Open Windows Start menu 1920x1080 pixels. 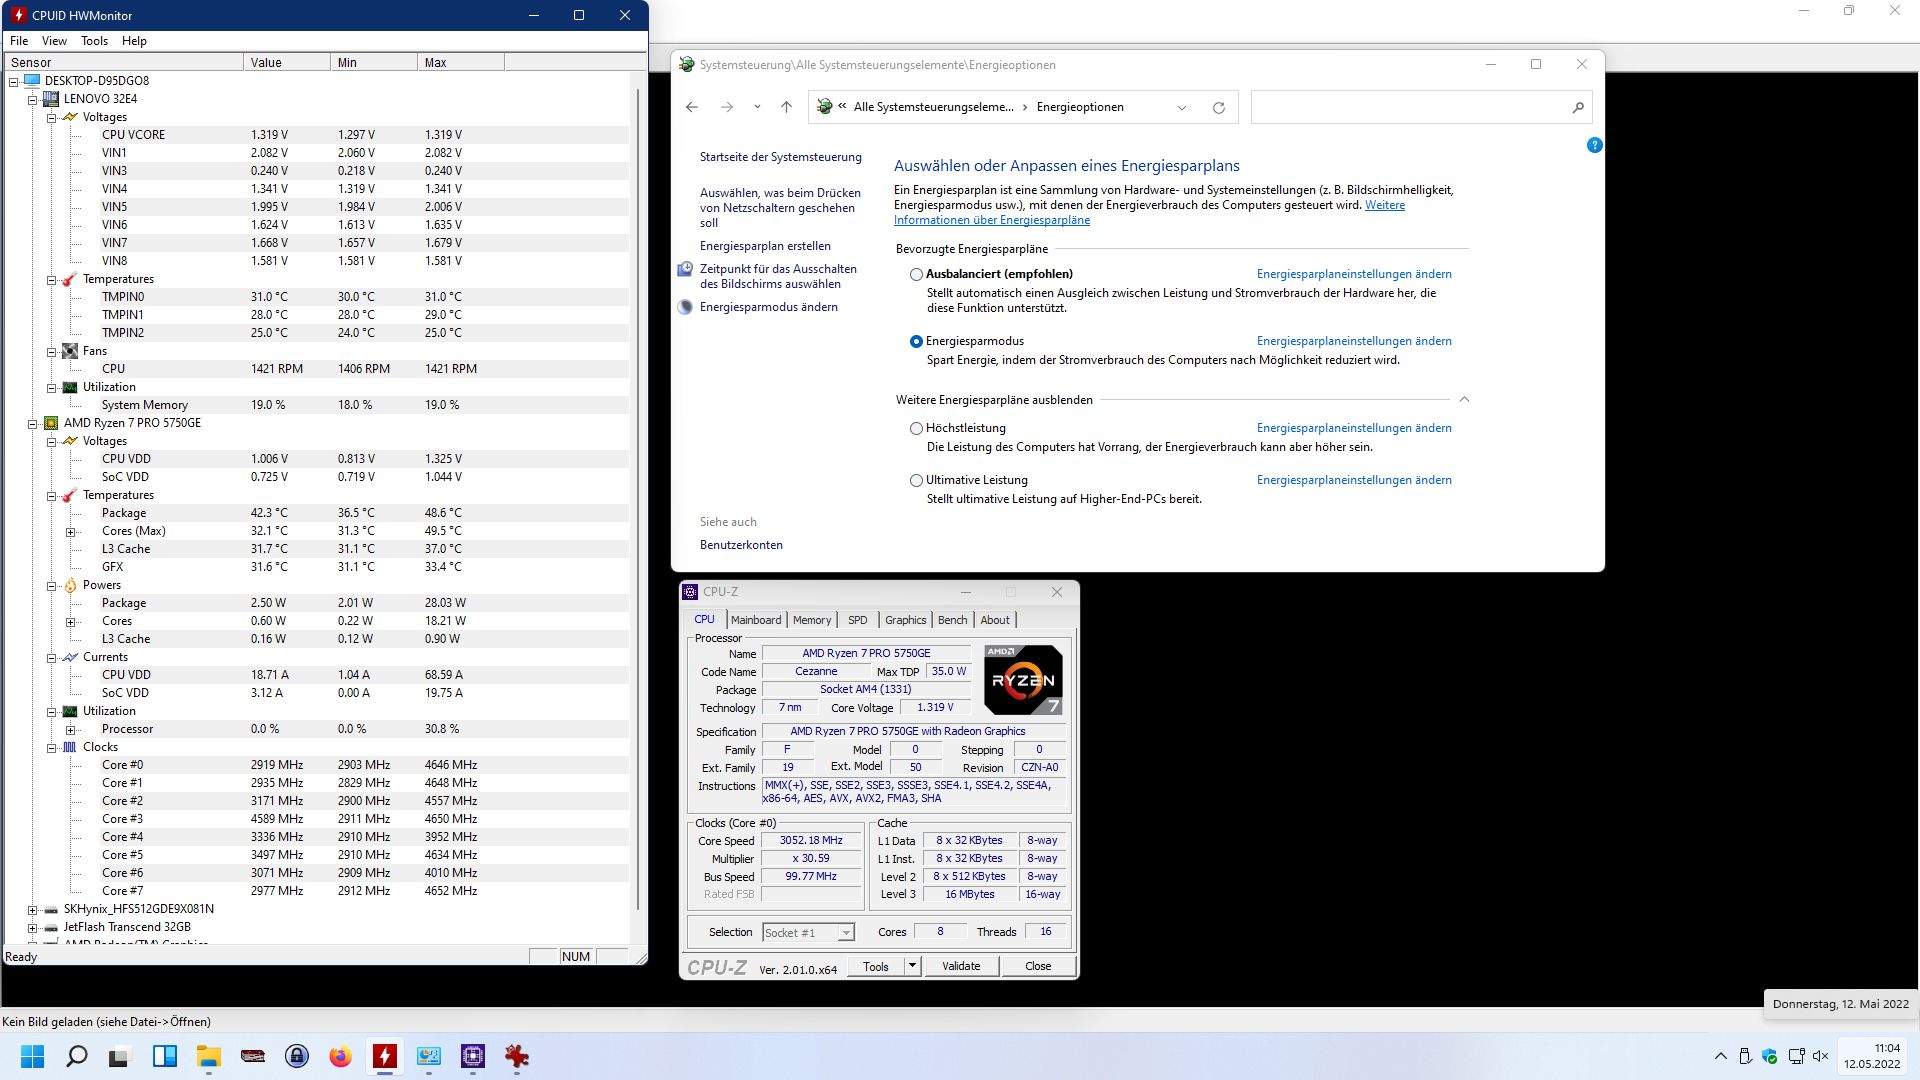pyautogui.click(x=32, y=1056)
